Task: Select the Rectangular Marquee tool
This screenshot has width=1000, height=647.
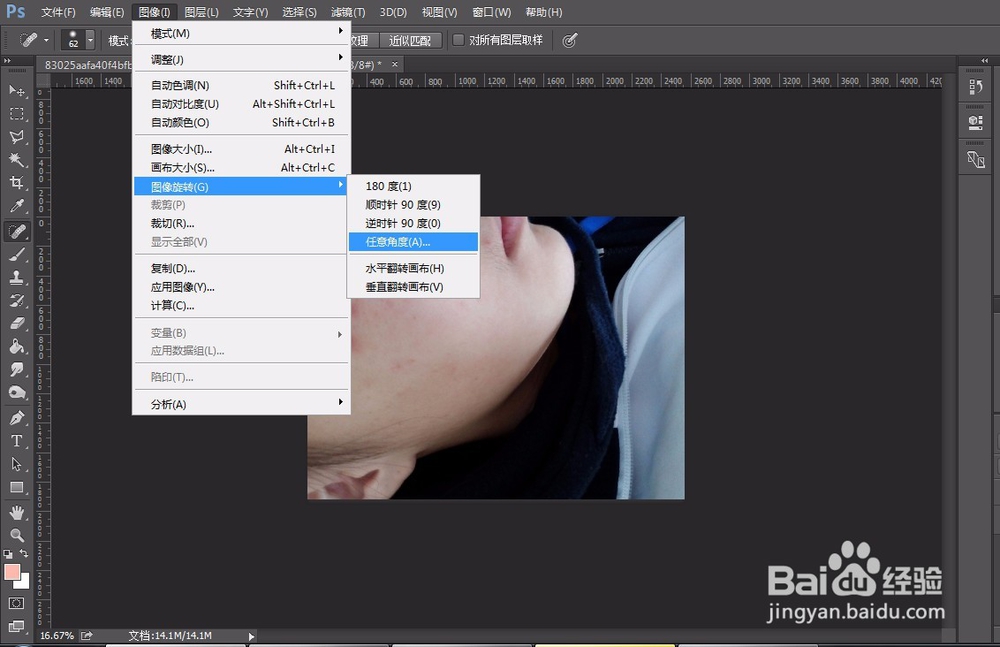Action: [17, 114]
